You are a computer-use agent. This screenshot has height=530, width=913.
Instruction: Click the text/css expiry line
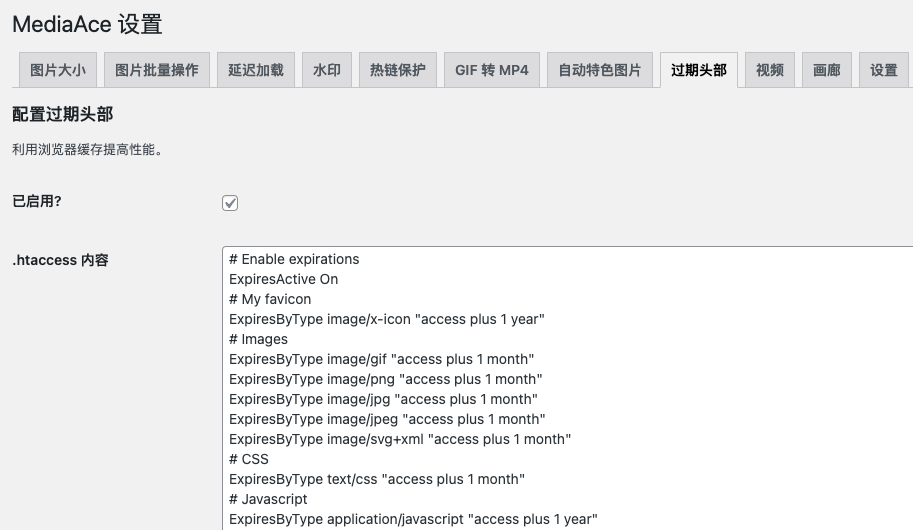coord(377,479)
